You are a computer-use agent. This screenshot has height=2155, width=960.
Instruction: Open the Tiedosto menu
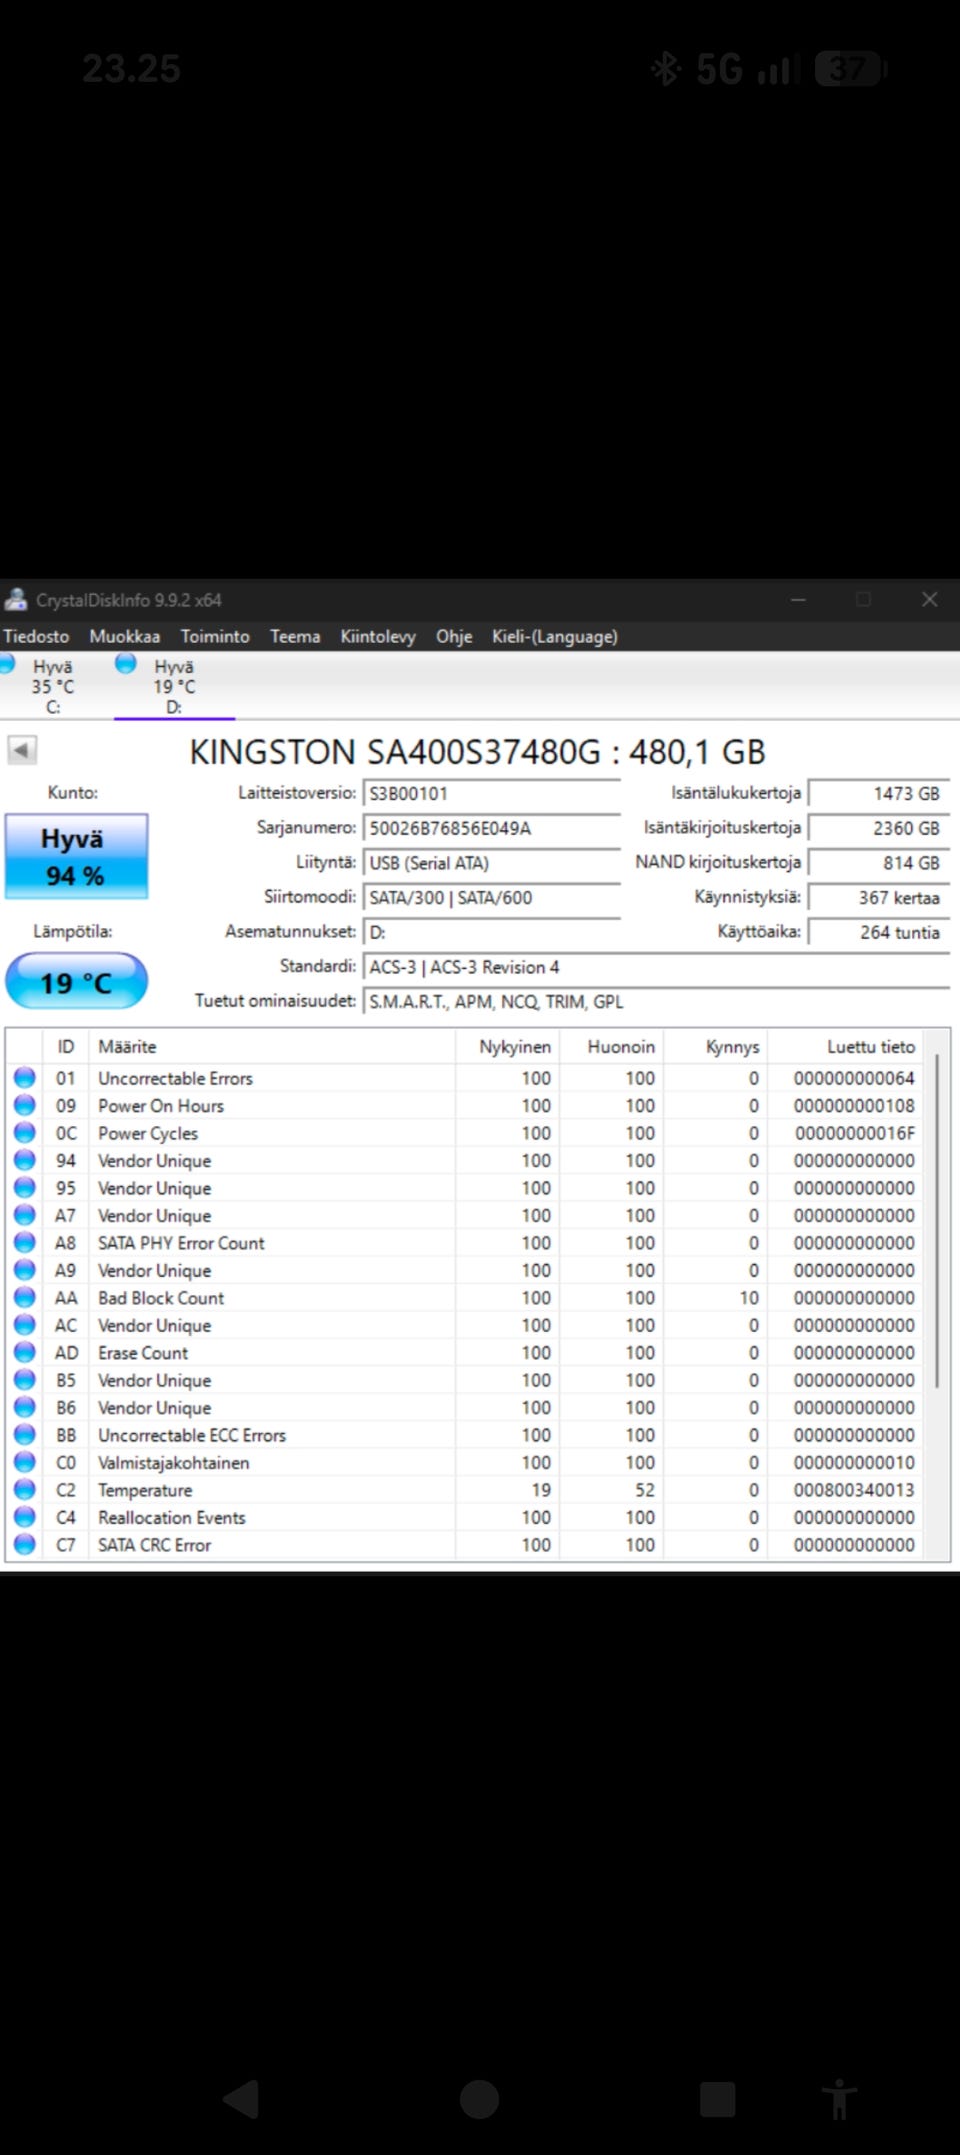[x=36, y=636]
